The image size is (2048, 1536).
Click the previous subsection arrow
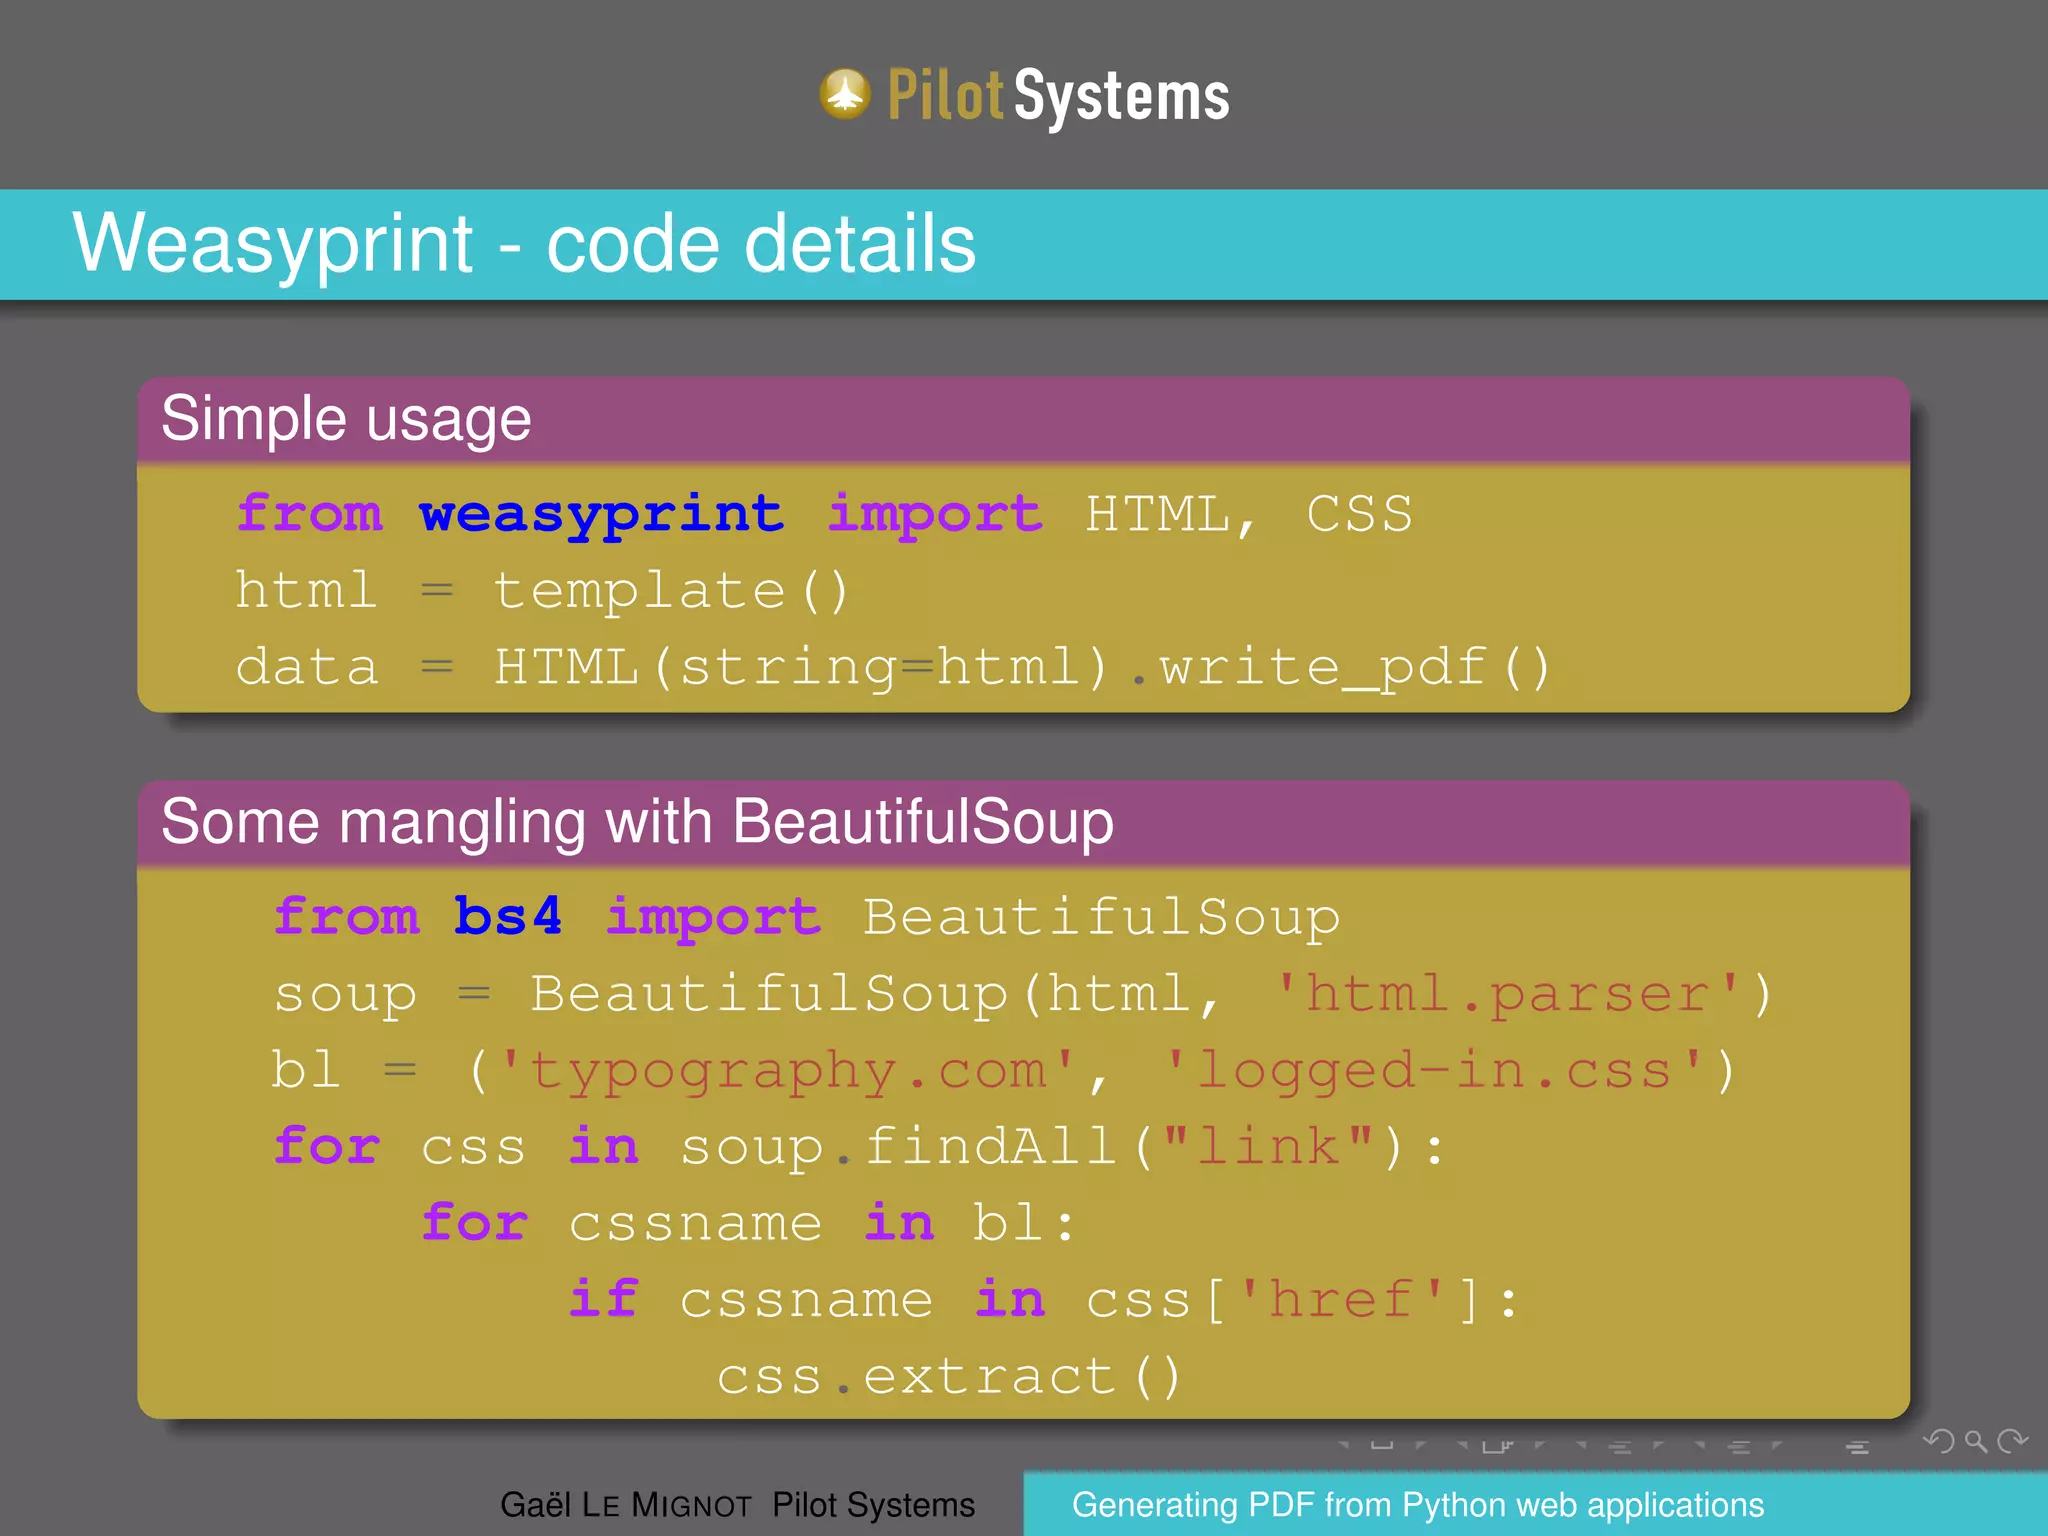[x=1581, y=1445]
